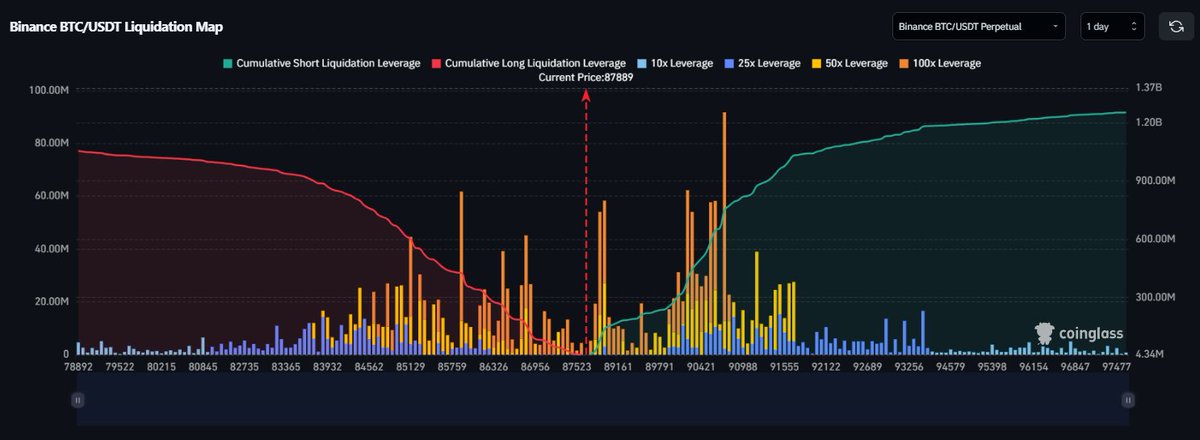
Task: Click the 80215 price axis label
Action: coord(161,368)
